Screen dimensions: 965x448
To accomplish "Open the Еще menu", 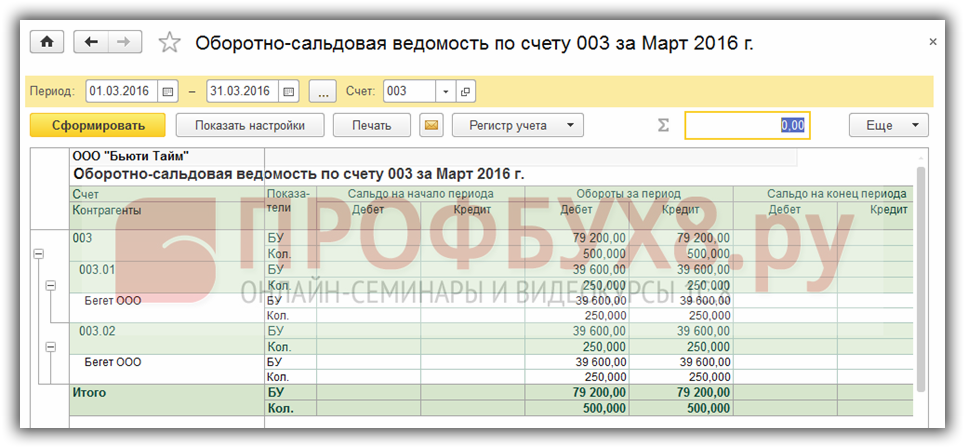I will 888,126.
